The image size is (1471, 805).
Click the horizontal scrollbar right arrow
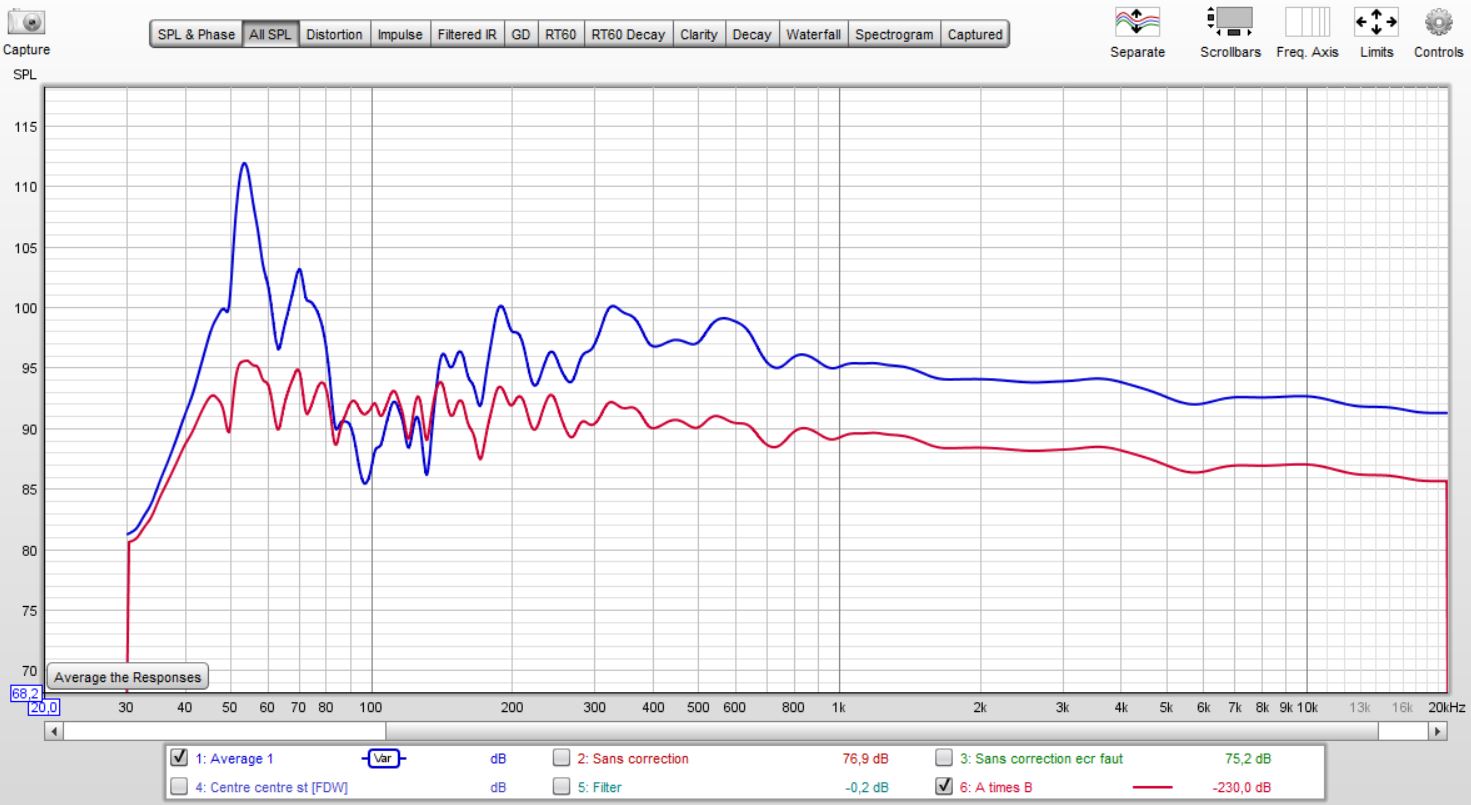pos(1438,731)
